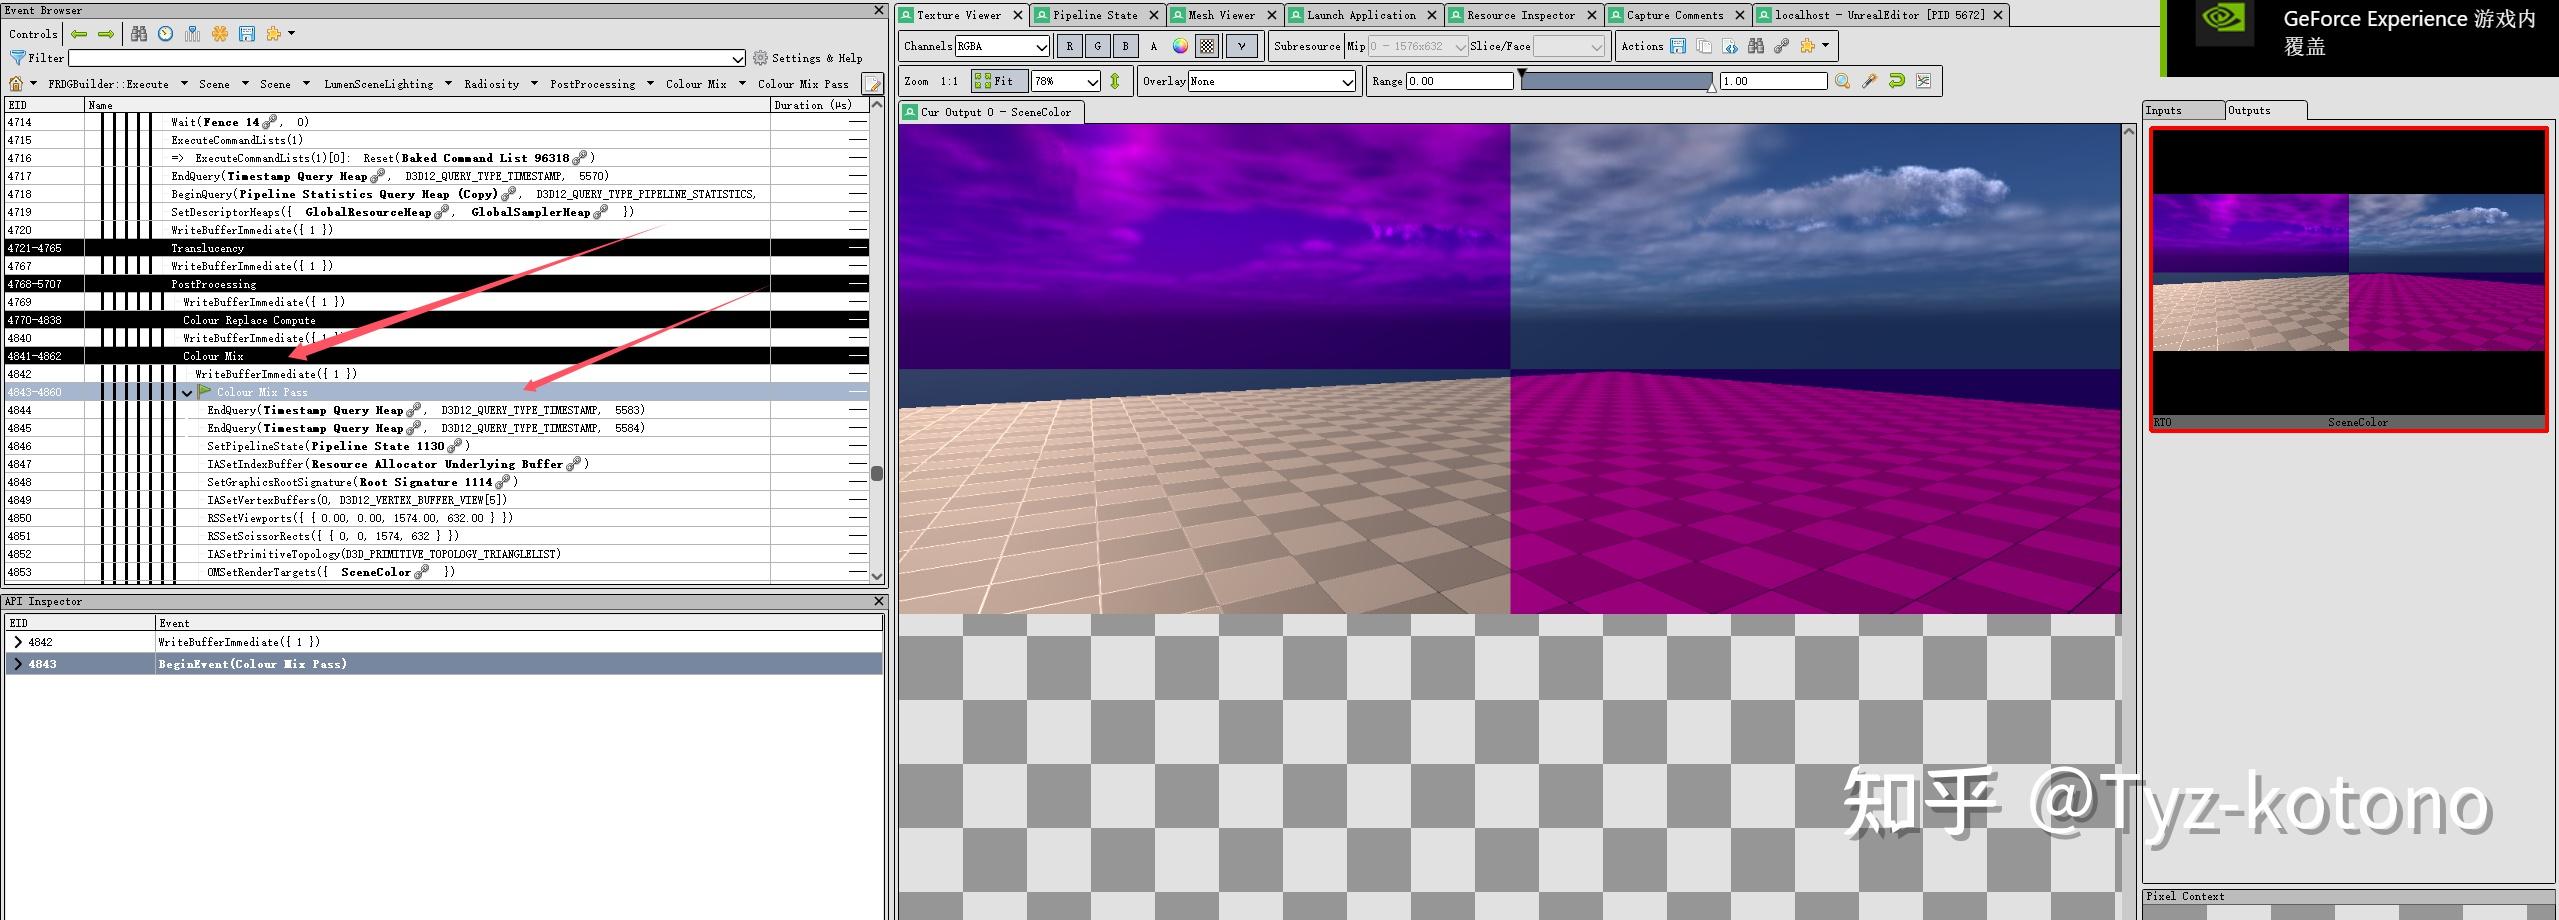This screenshot has height=920, width=2559.
Task: Select the pixel picker pen icon
Action: (1870, 82)
